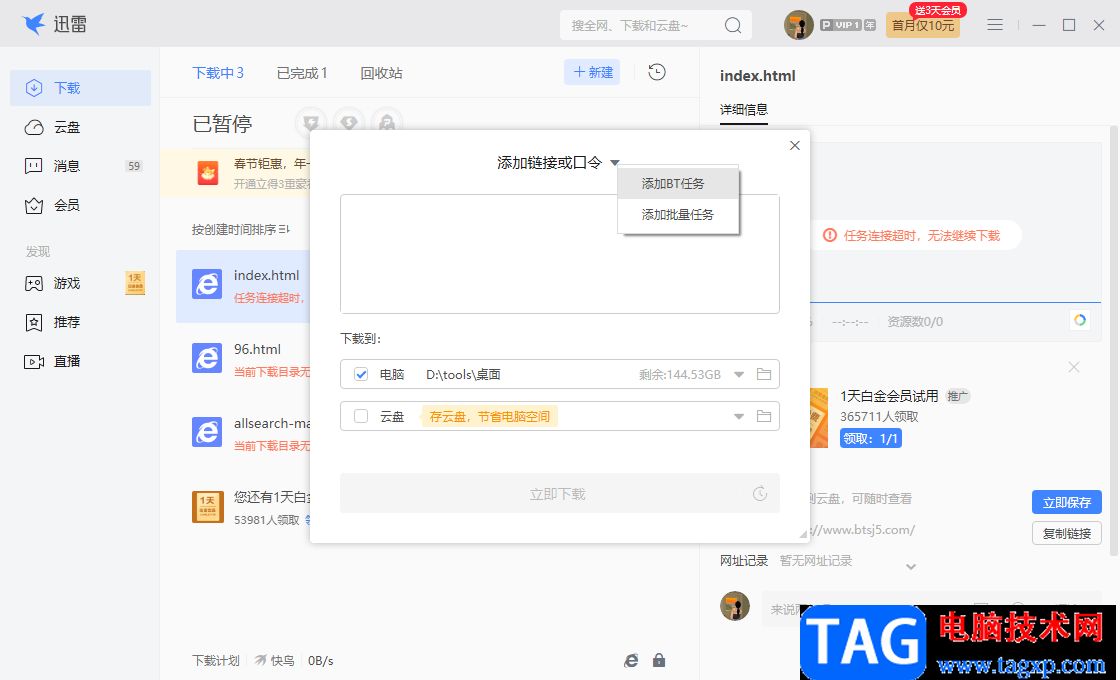Open the download history clock icon
This screenshot has width=1120, height=680.
[656, 72]
